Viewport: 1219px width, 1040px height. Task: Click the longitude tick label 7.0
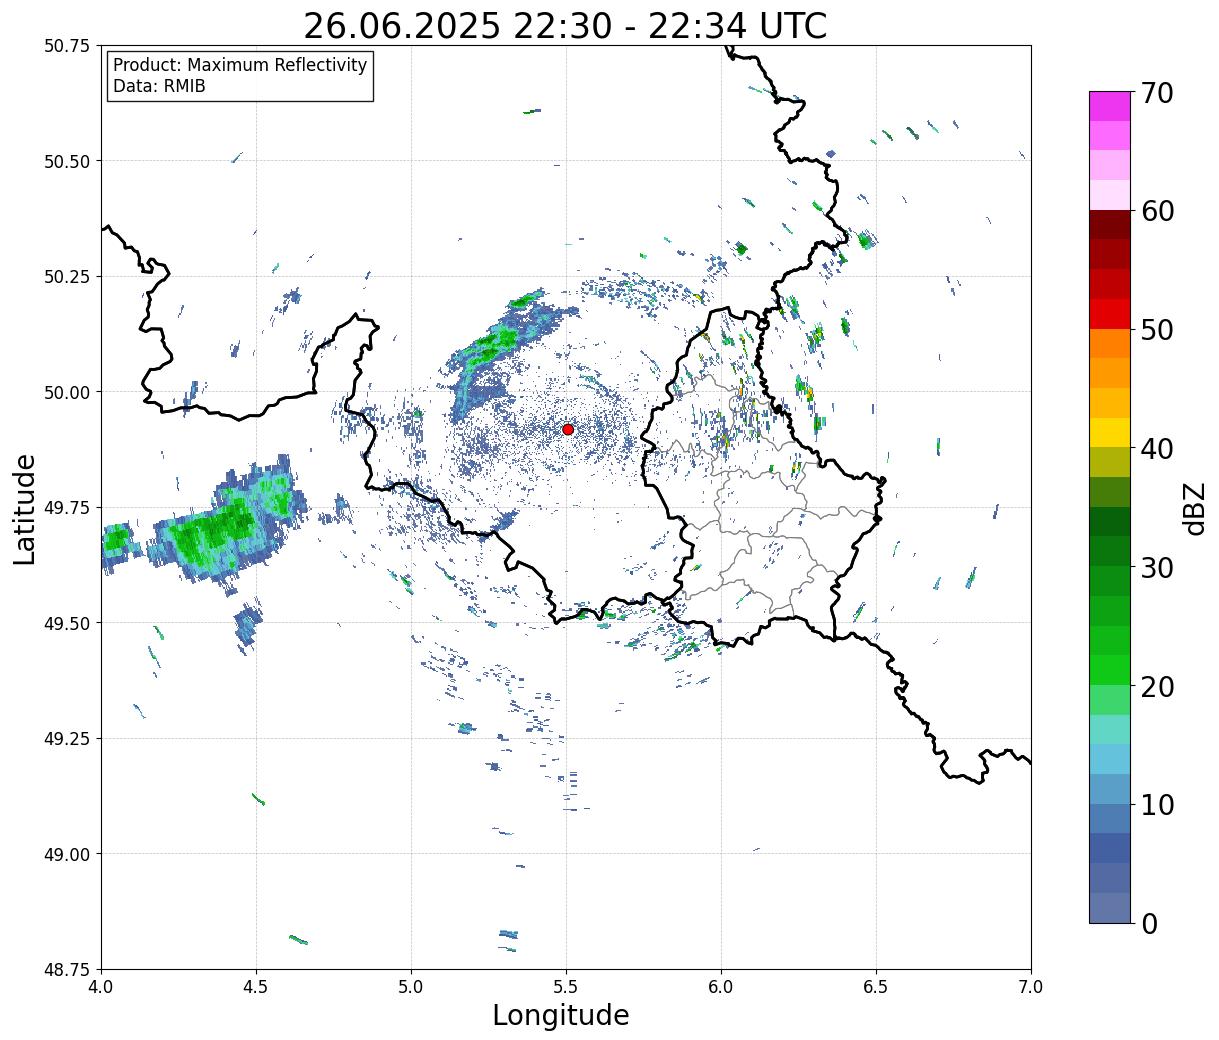[1031, 987]
